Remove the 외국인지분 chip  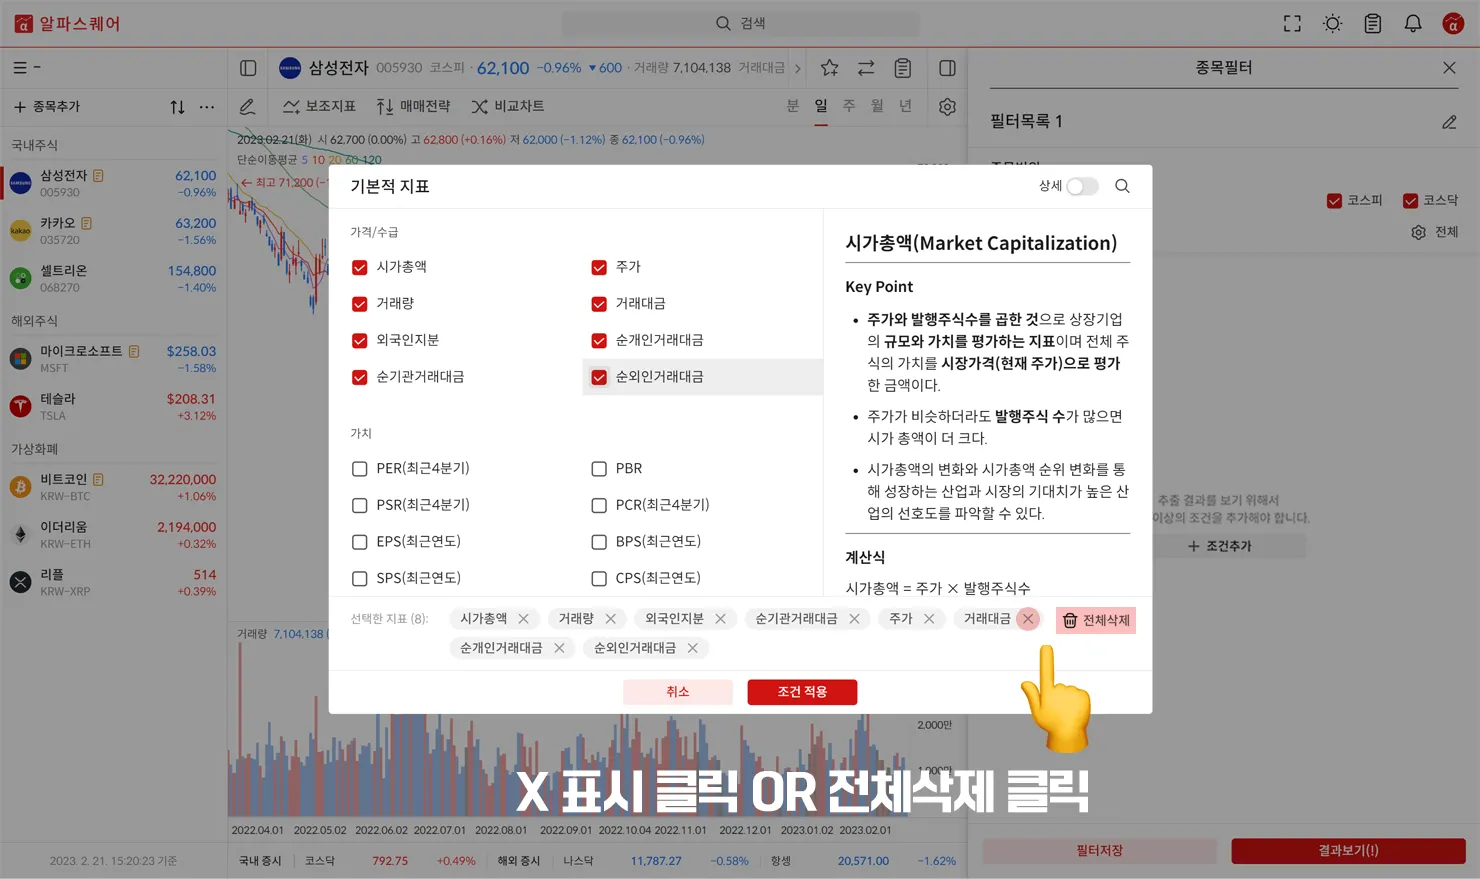click(x=720, y=619)
